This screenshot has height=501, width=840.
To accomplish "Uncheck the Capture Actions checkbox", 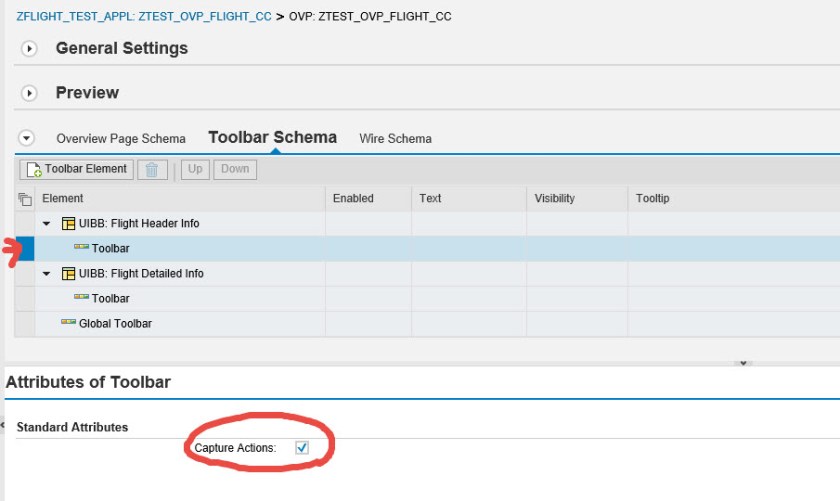I will 302,448.
